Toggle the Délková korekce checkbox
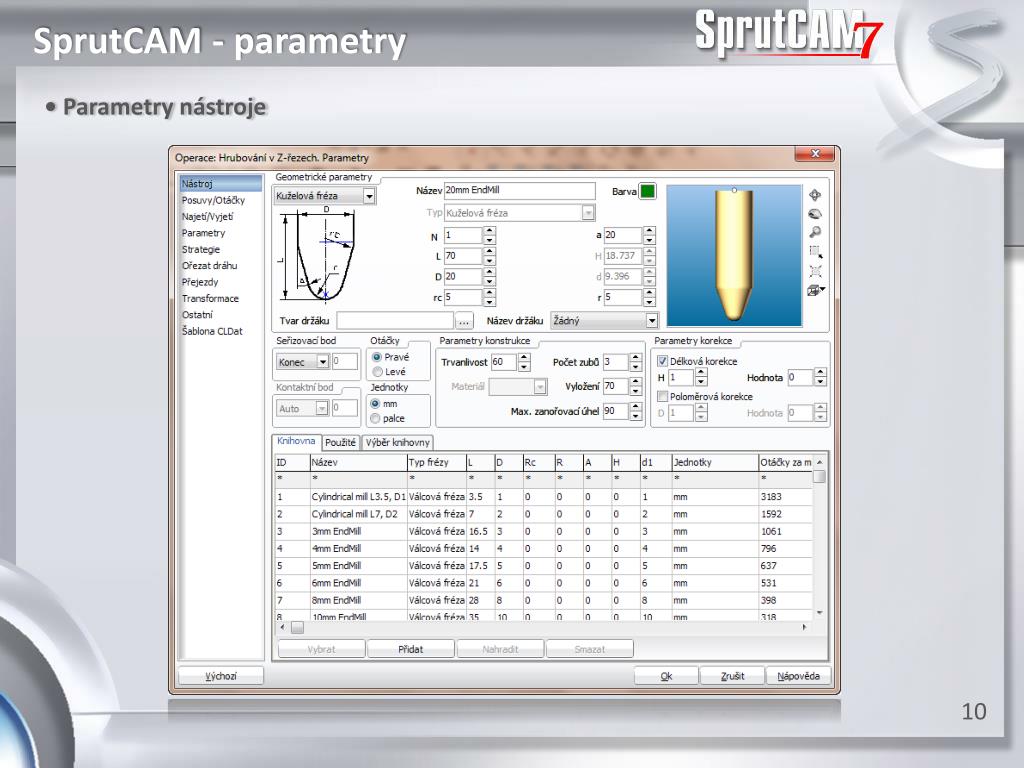 tap(662, 361)
